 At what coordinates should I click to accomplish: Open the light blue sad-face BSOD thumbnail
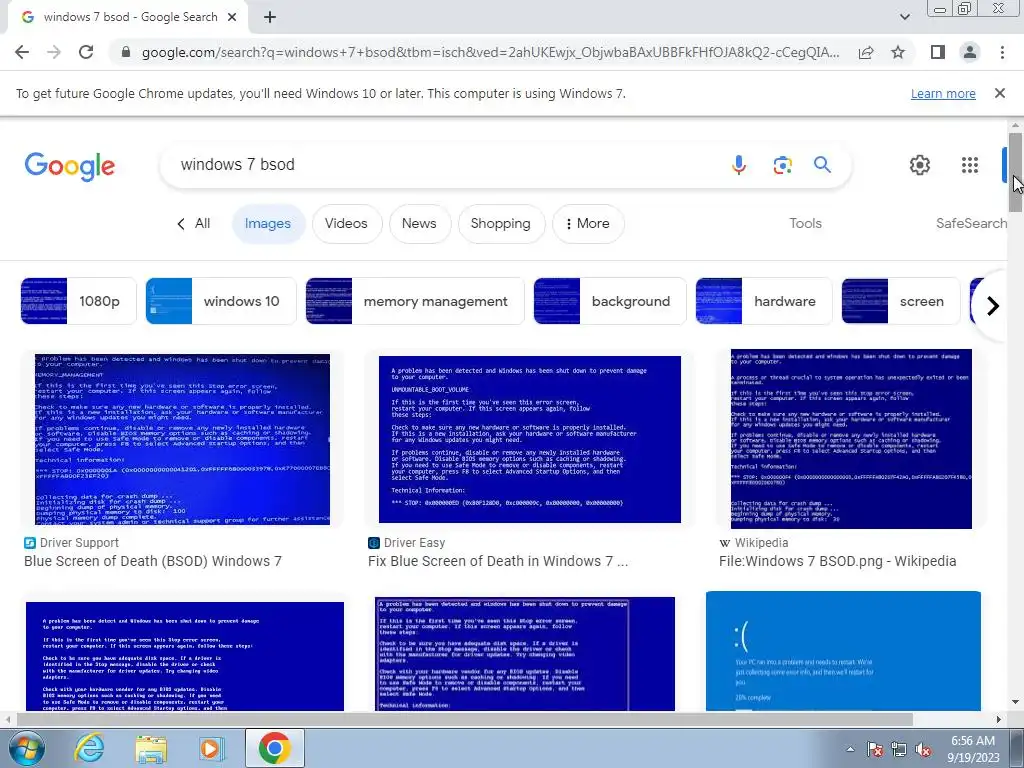coord(843,650)
